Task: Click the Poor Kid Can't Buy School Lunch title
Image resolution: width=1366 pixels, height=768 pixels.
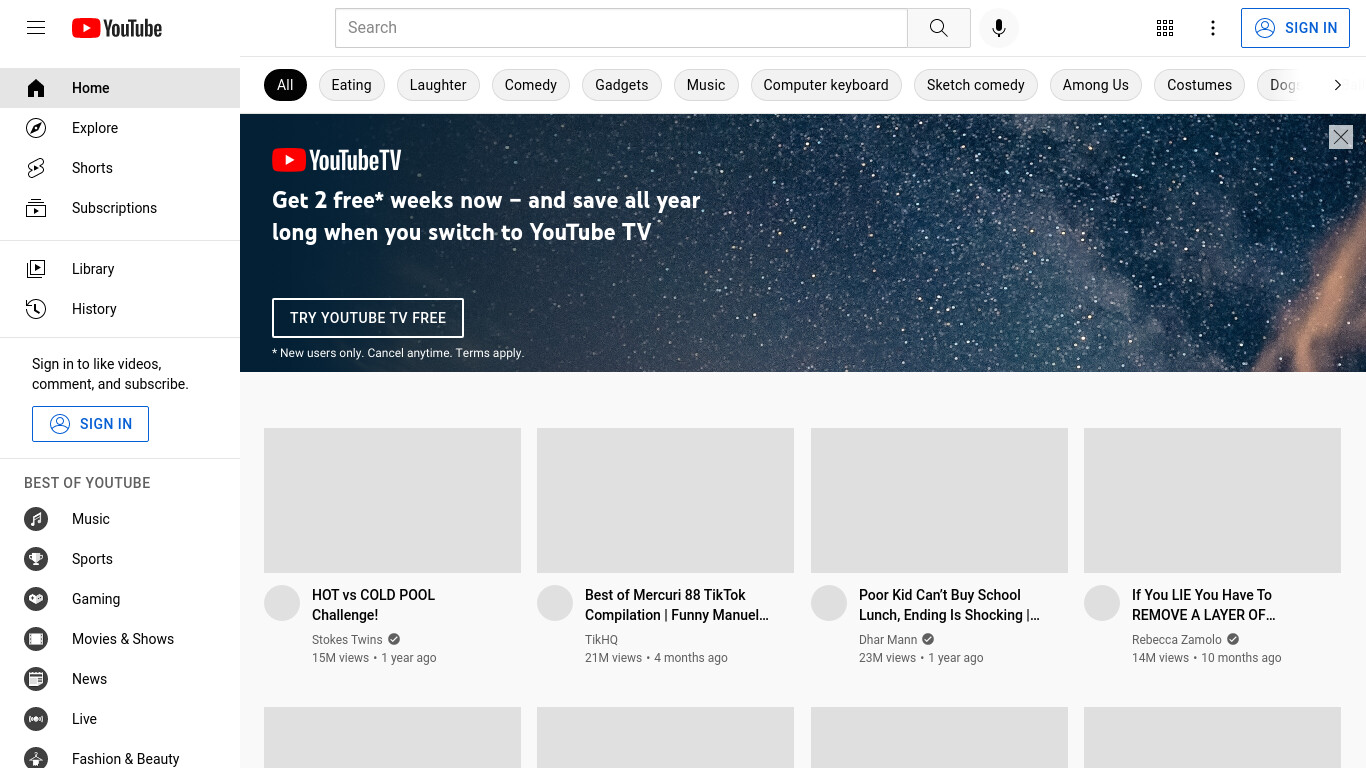Action: pos(950,605)
